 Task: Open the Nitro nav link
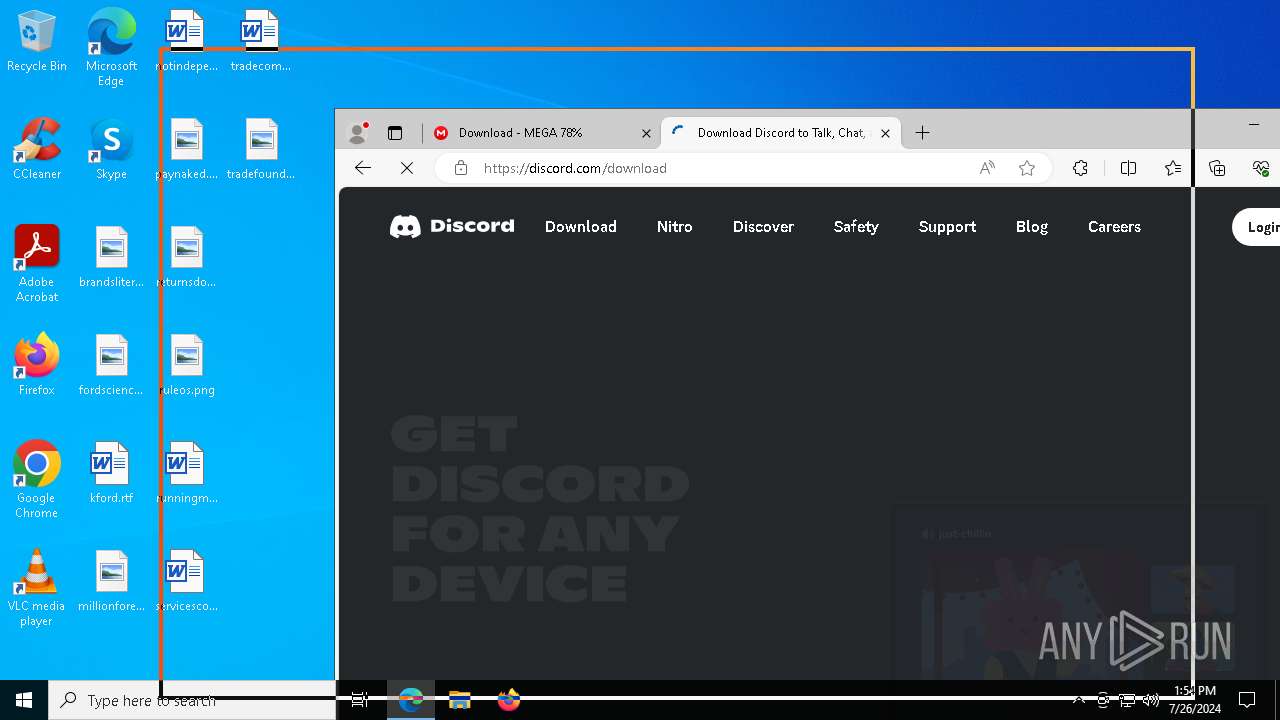click(x=675, y=227)
